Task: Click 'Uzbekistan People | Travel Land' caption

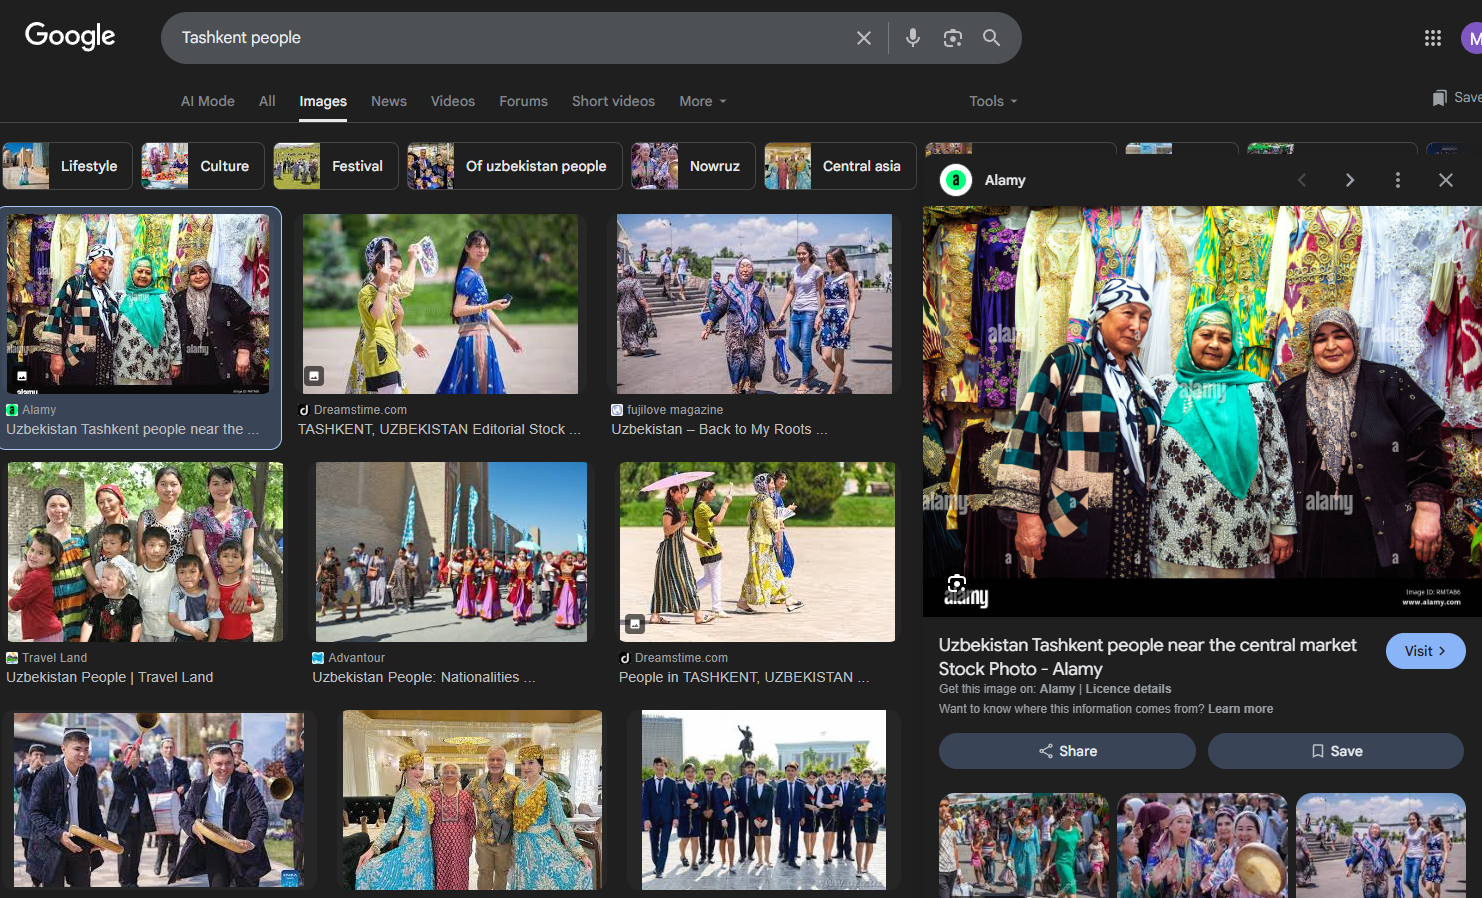Action: pos(110,677)
